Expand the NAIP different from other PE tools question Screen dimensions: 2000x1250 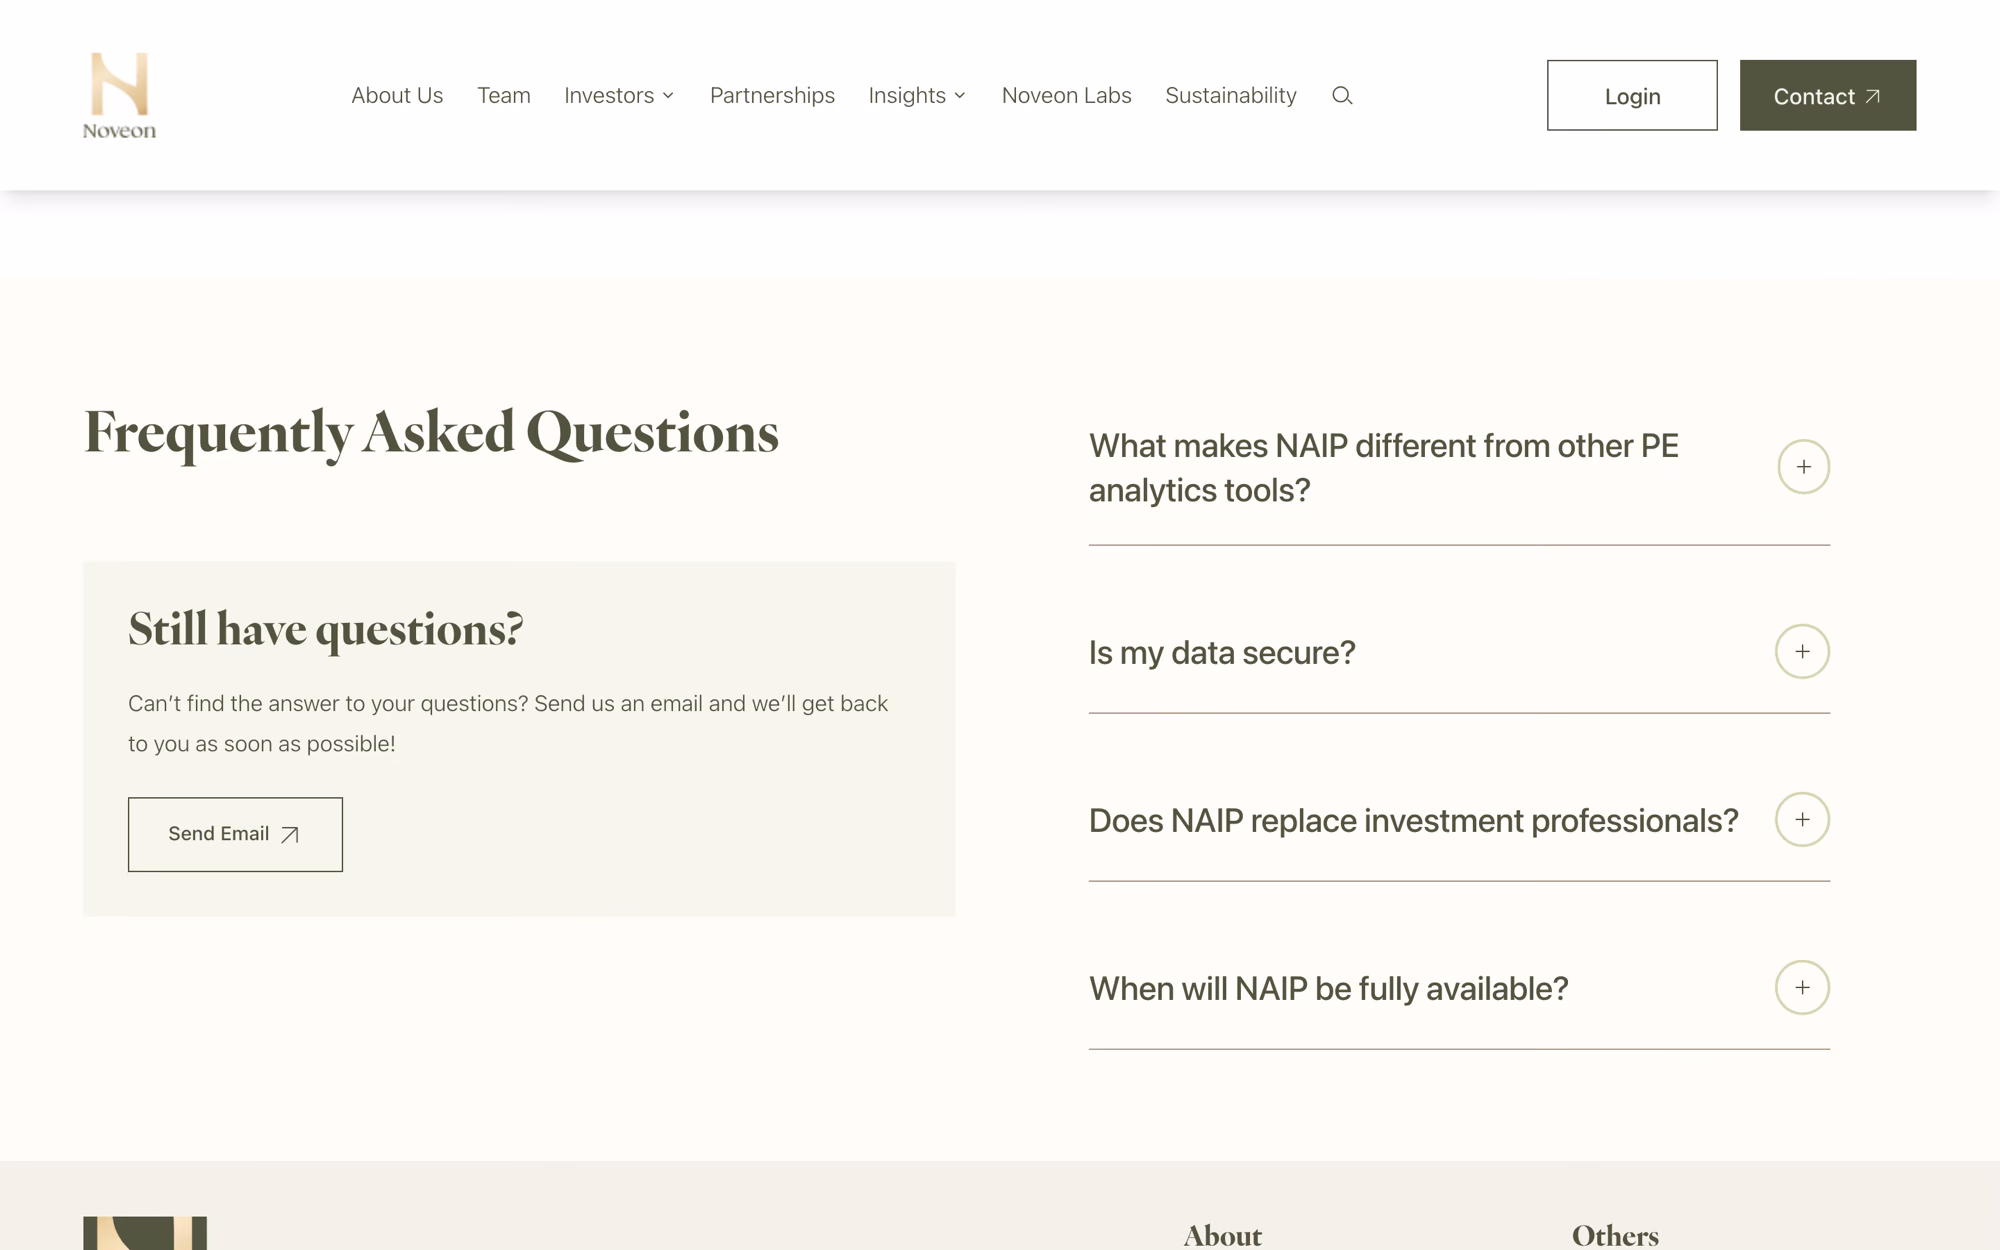[x=1803, y=467]
